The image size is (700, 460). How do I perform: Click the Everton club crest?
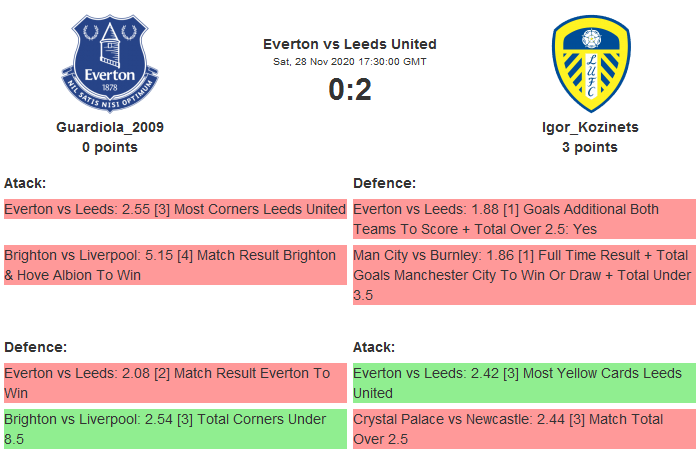pos(110,62)
